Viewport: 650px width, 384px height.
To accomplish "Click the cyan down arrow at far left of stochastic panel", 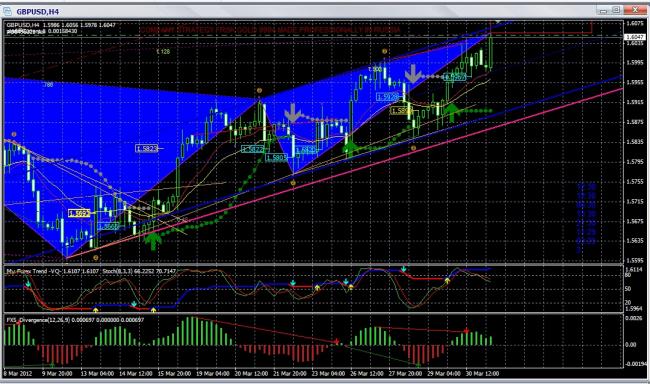I will (x=28, y=284).
